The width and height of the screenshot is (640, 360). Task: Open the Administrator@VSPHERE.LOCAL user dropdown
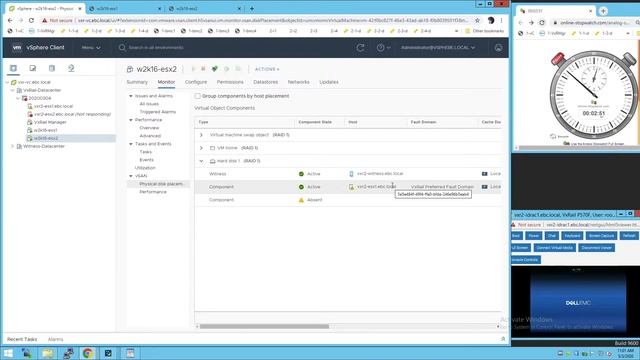[438, 48]
